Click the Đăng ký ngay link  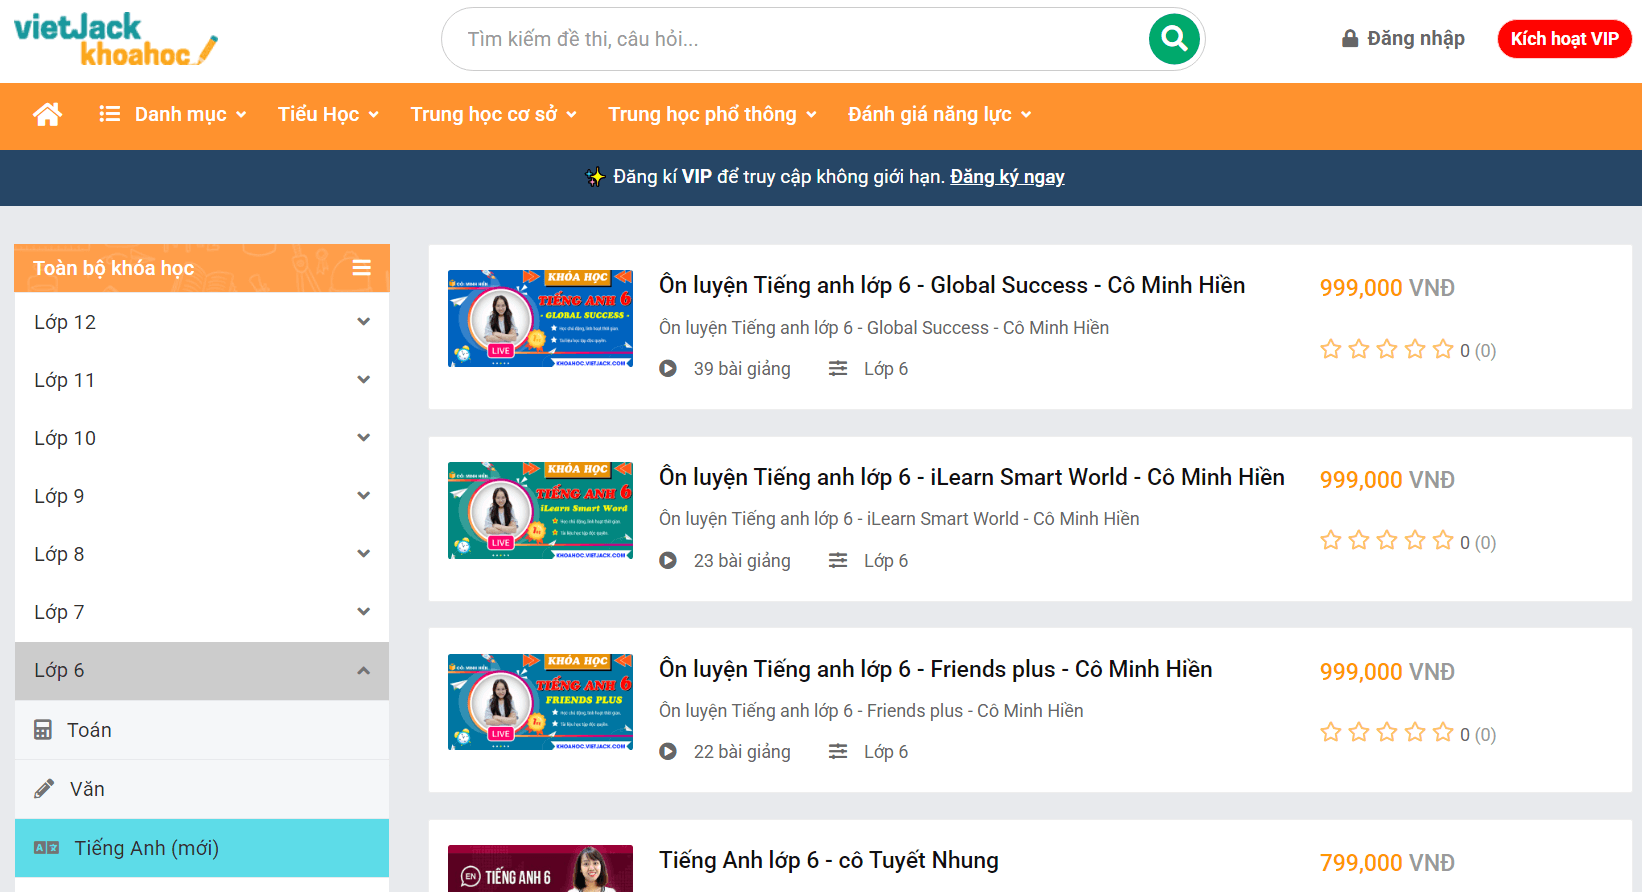click(1007, 177)
